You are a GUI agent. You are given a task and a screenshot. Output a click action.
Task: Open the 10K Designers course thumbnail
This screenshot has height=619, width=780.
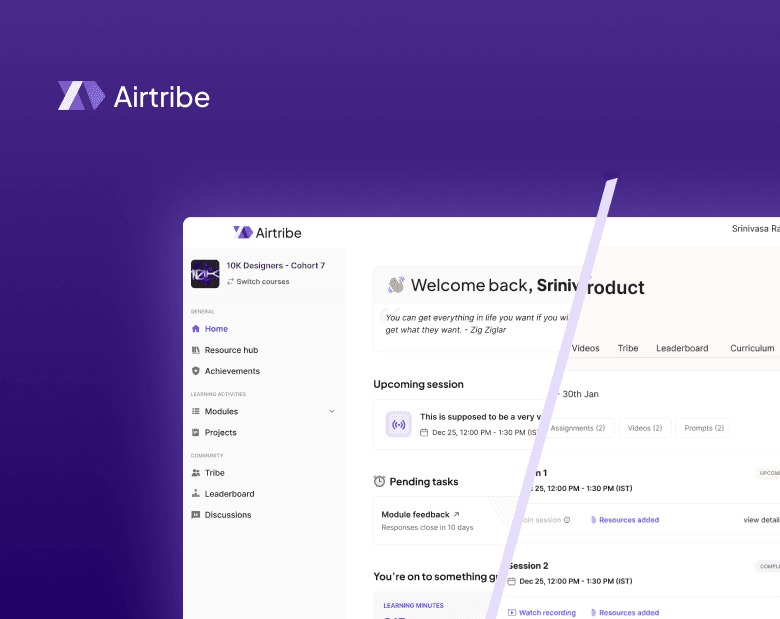tap(205, 274)
